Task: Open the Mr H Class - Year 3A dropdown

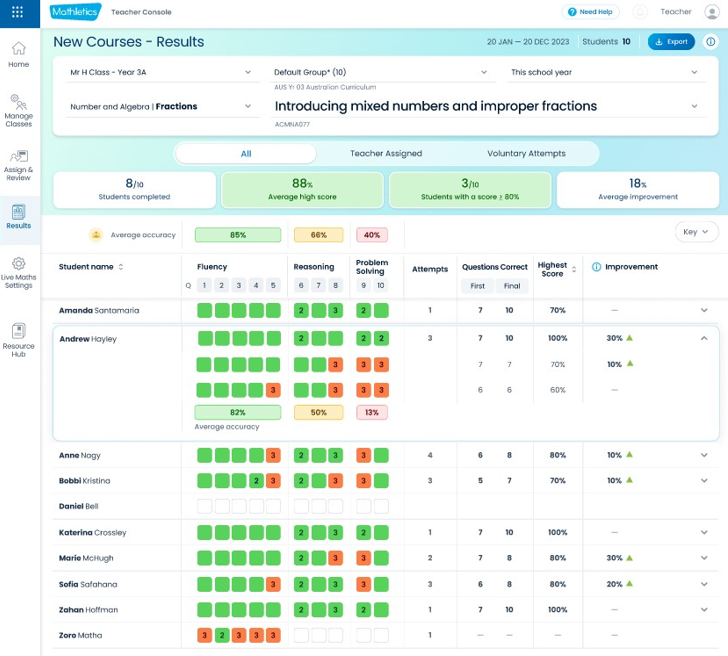Action: [x=162, y=72]
